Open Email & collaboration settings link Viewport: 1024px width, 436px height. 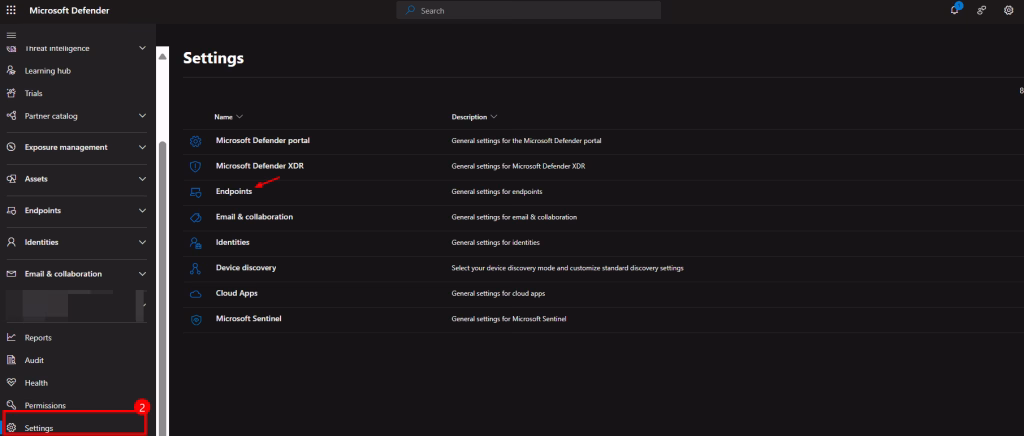254,217
